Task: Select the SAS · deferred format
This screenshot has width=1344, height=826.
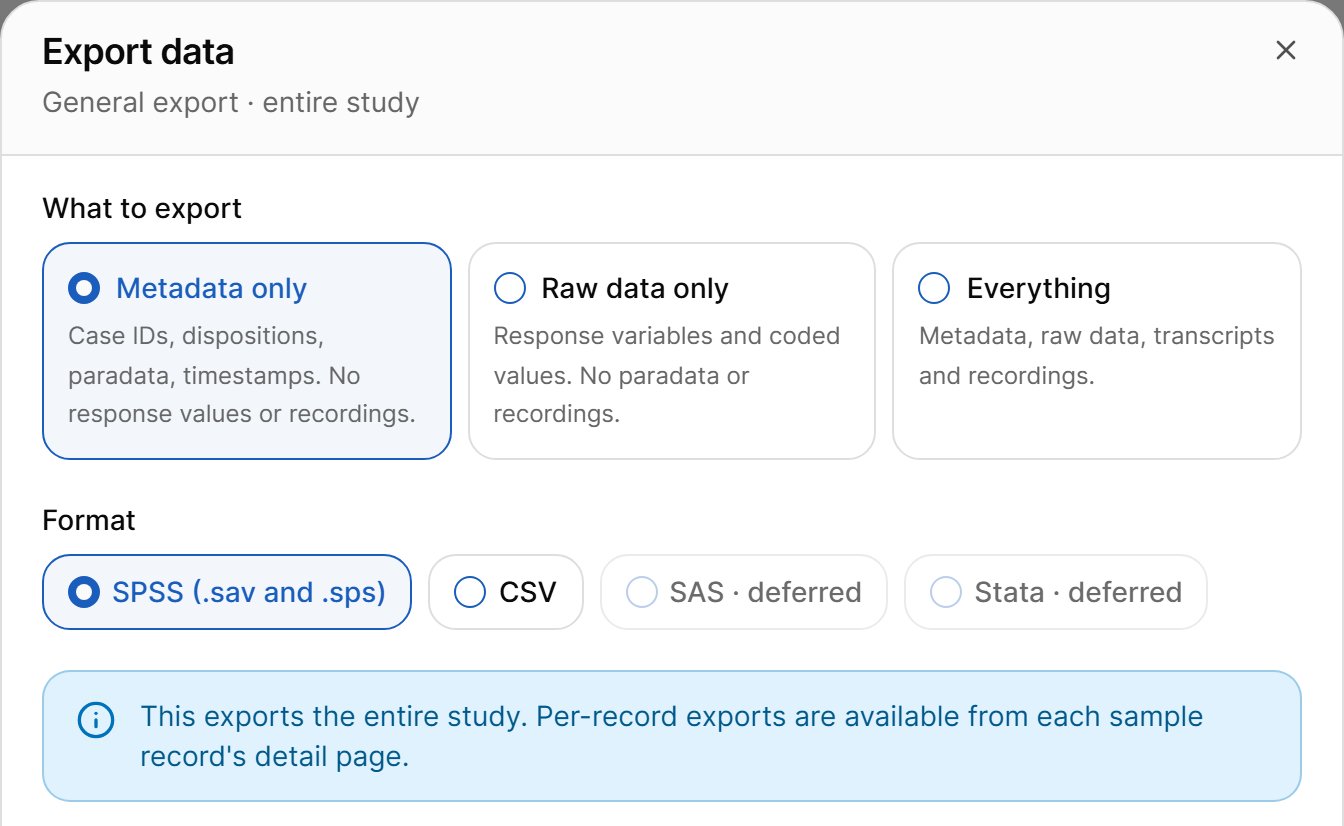Action: [744, 592]
